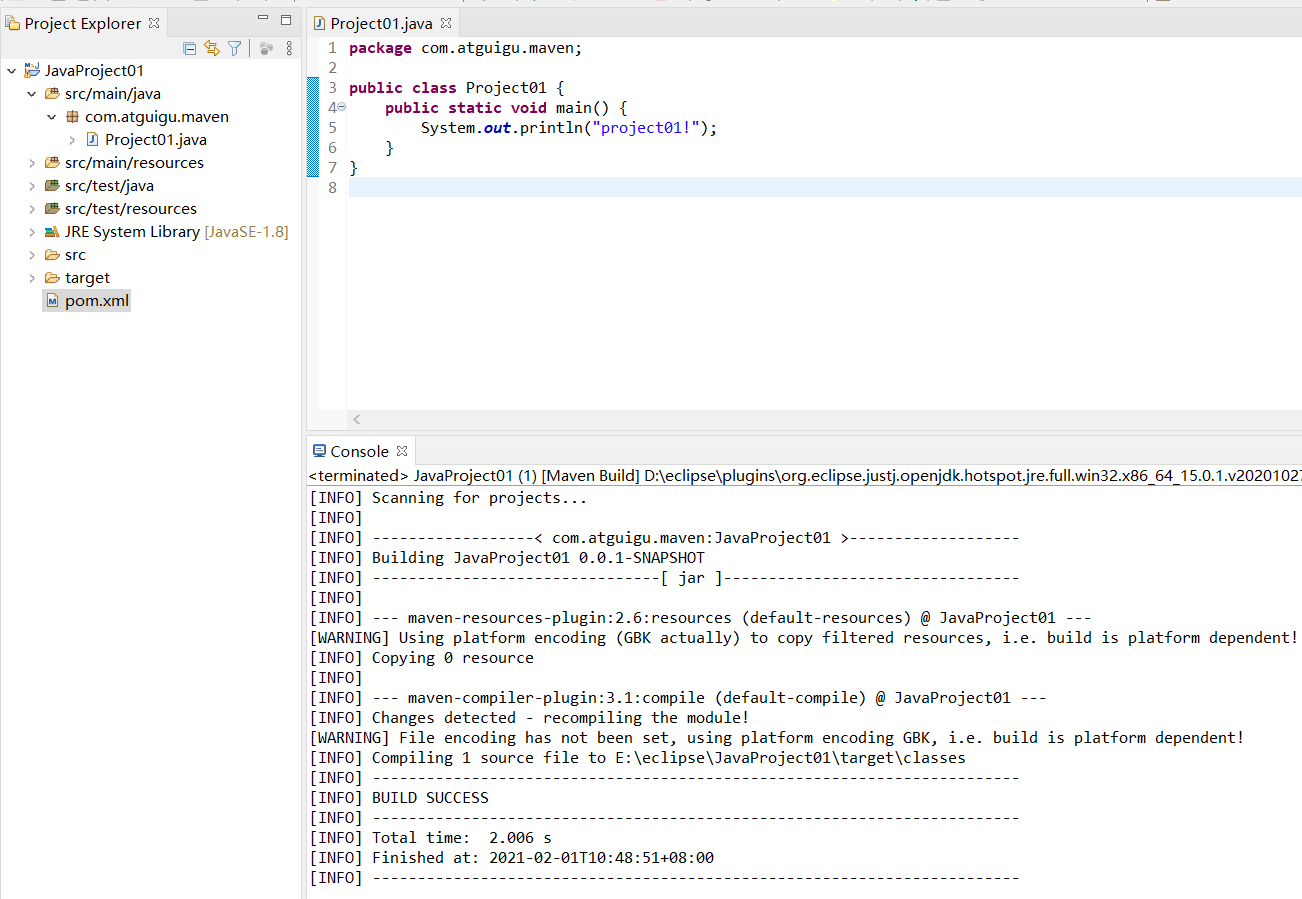Select src/main/java label in the tree
This screenshot has height=899, width=1302.
(x=113, y=94)
